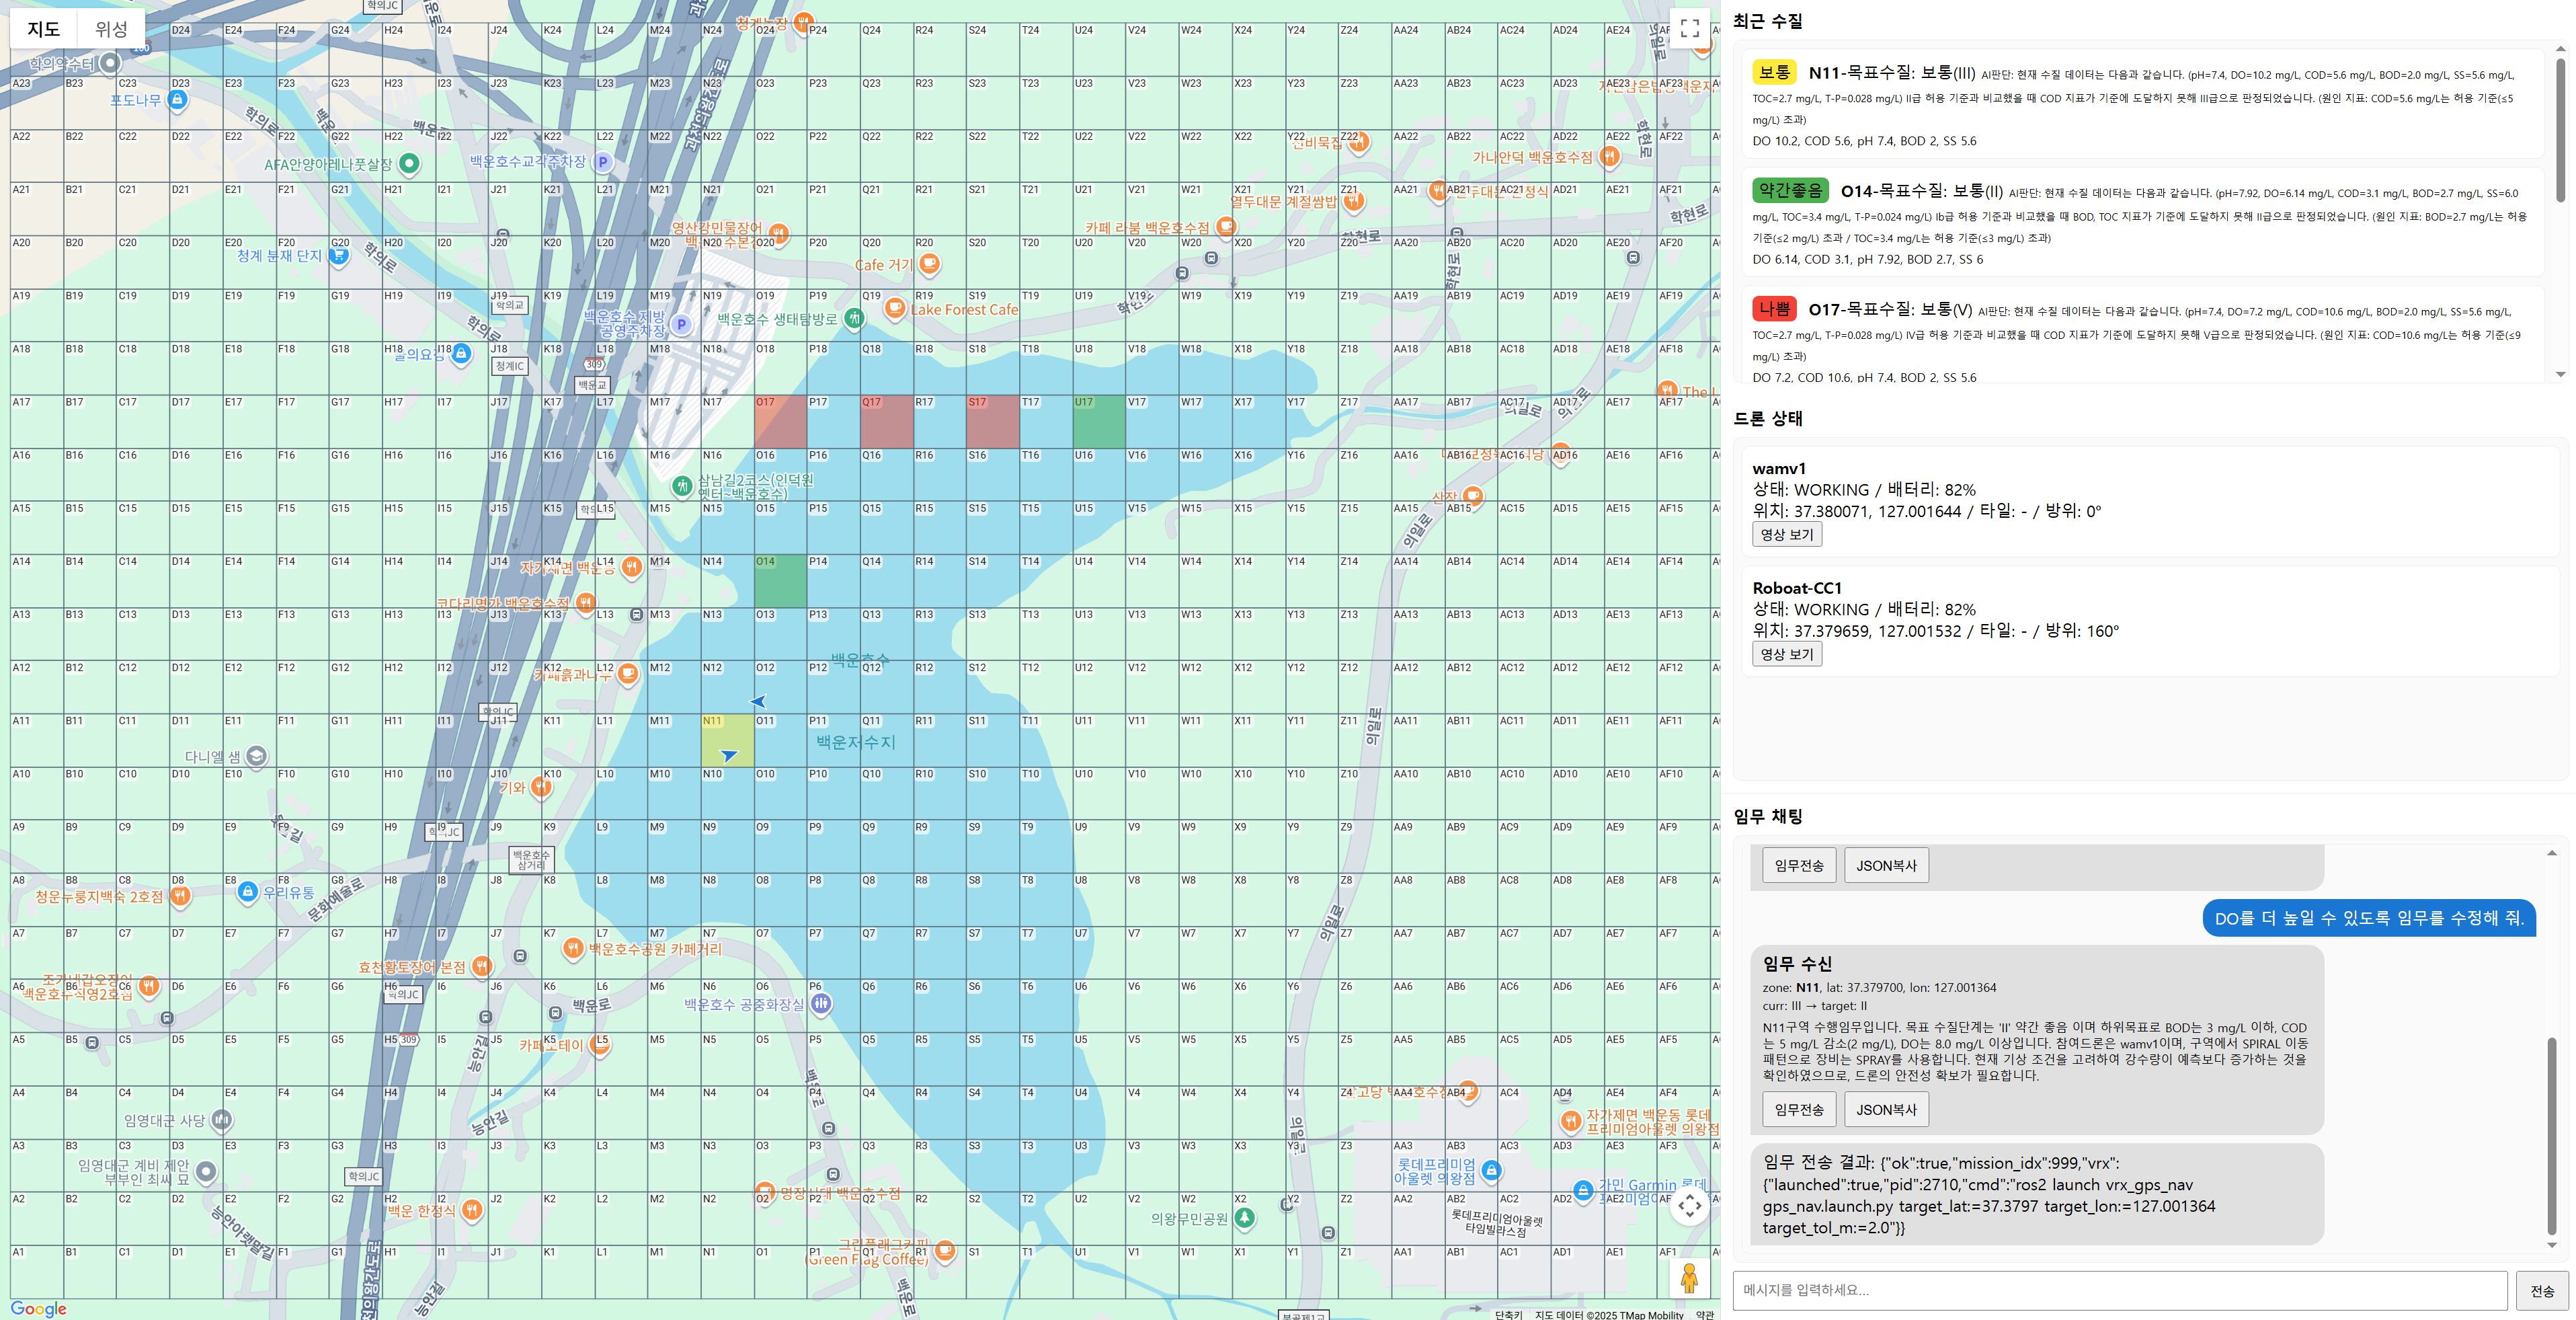Click up arrow of mission chat scrollbar
Screen dimensions: 2576x1320
(2551, 853)
